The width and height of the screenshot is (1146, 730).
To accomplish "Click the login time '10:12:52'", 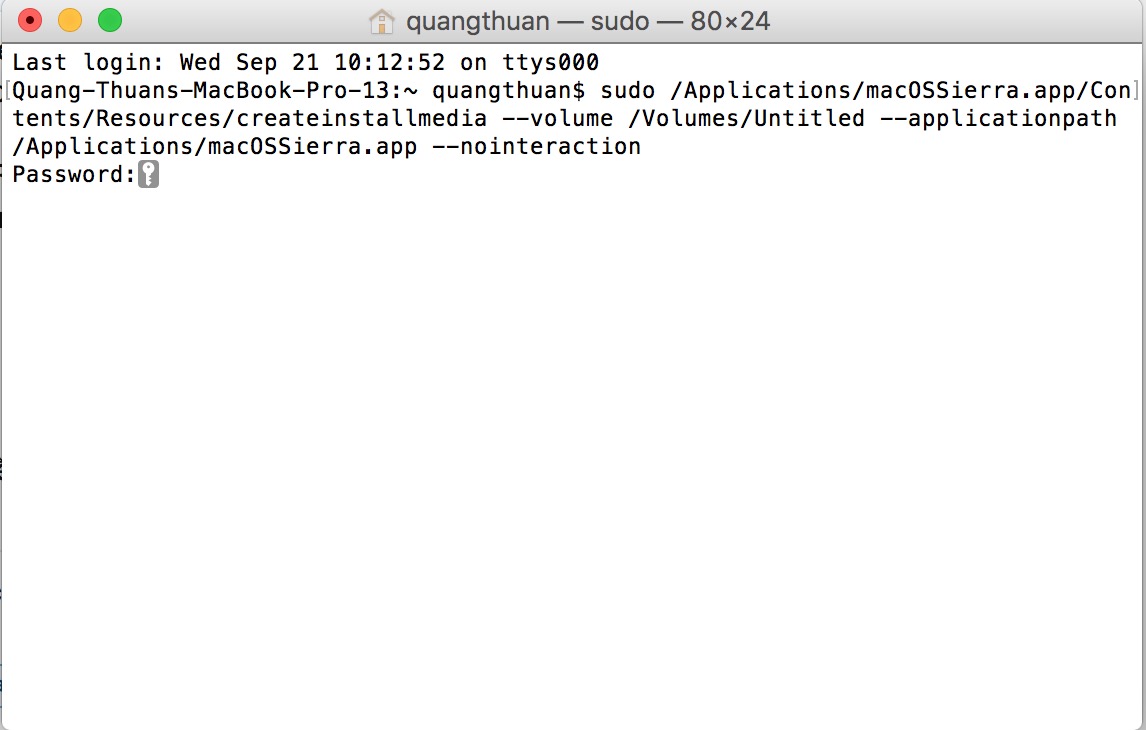I will [x=389, y=63].
